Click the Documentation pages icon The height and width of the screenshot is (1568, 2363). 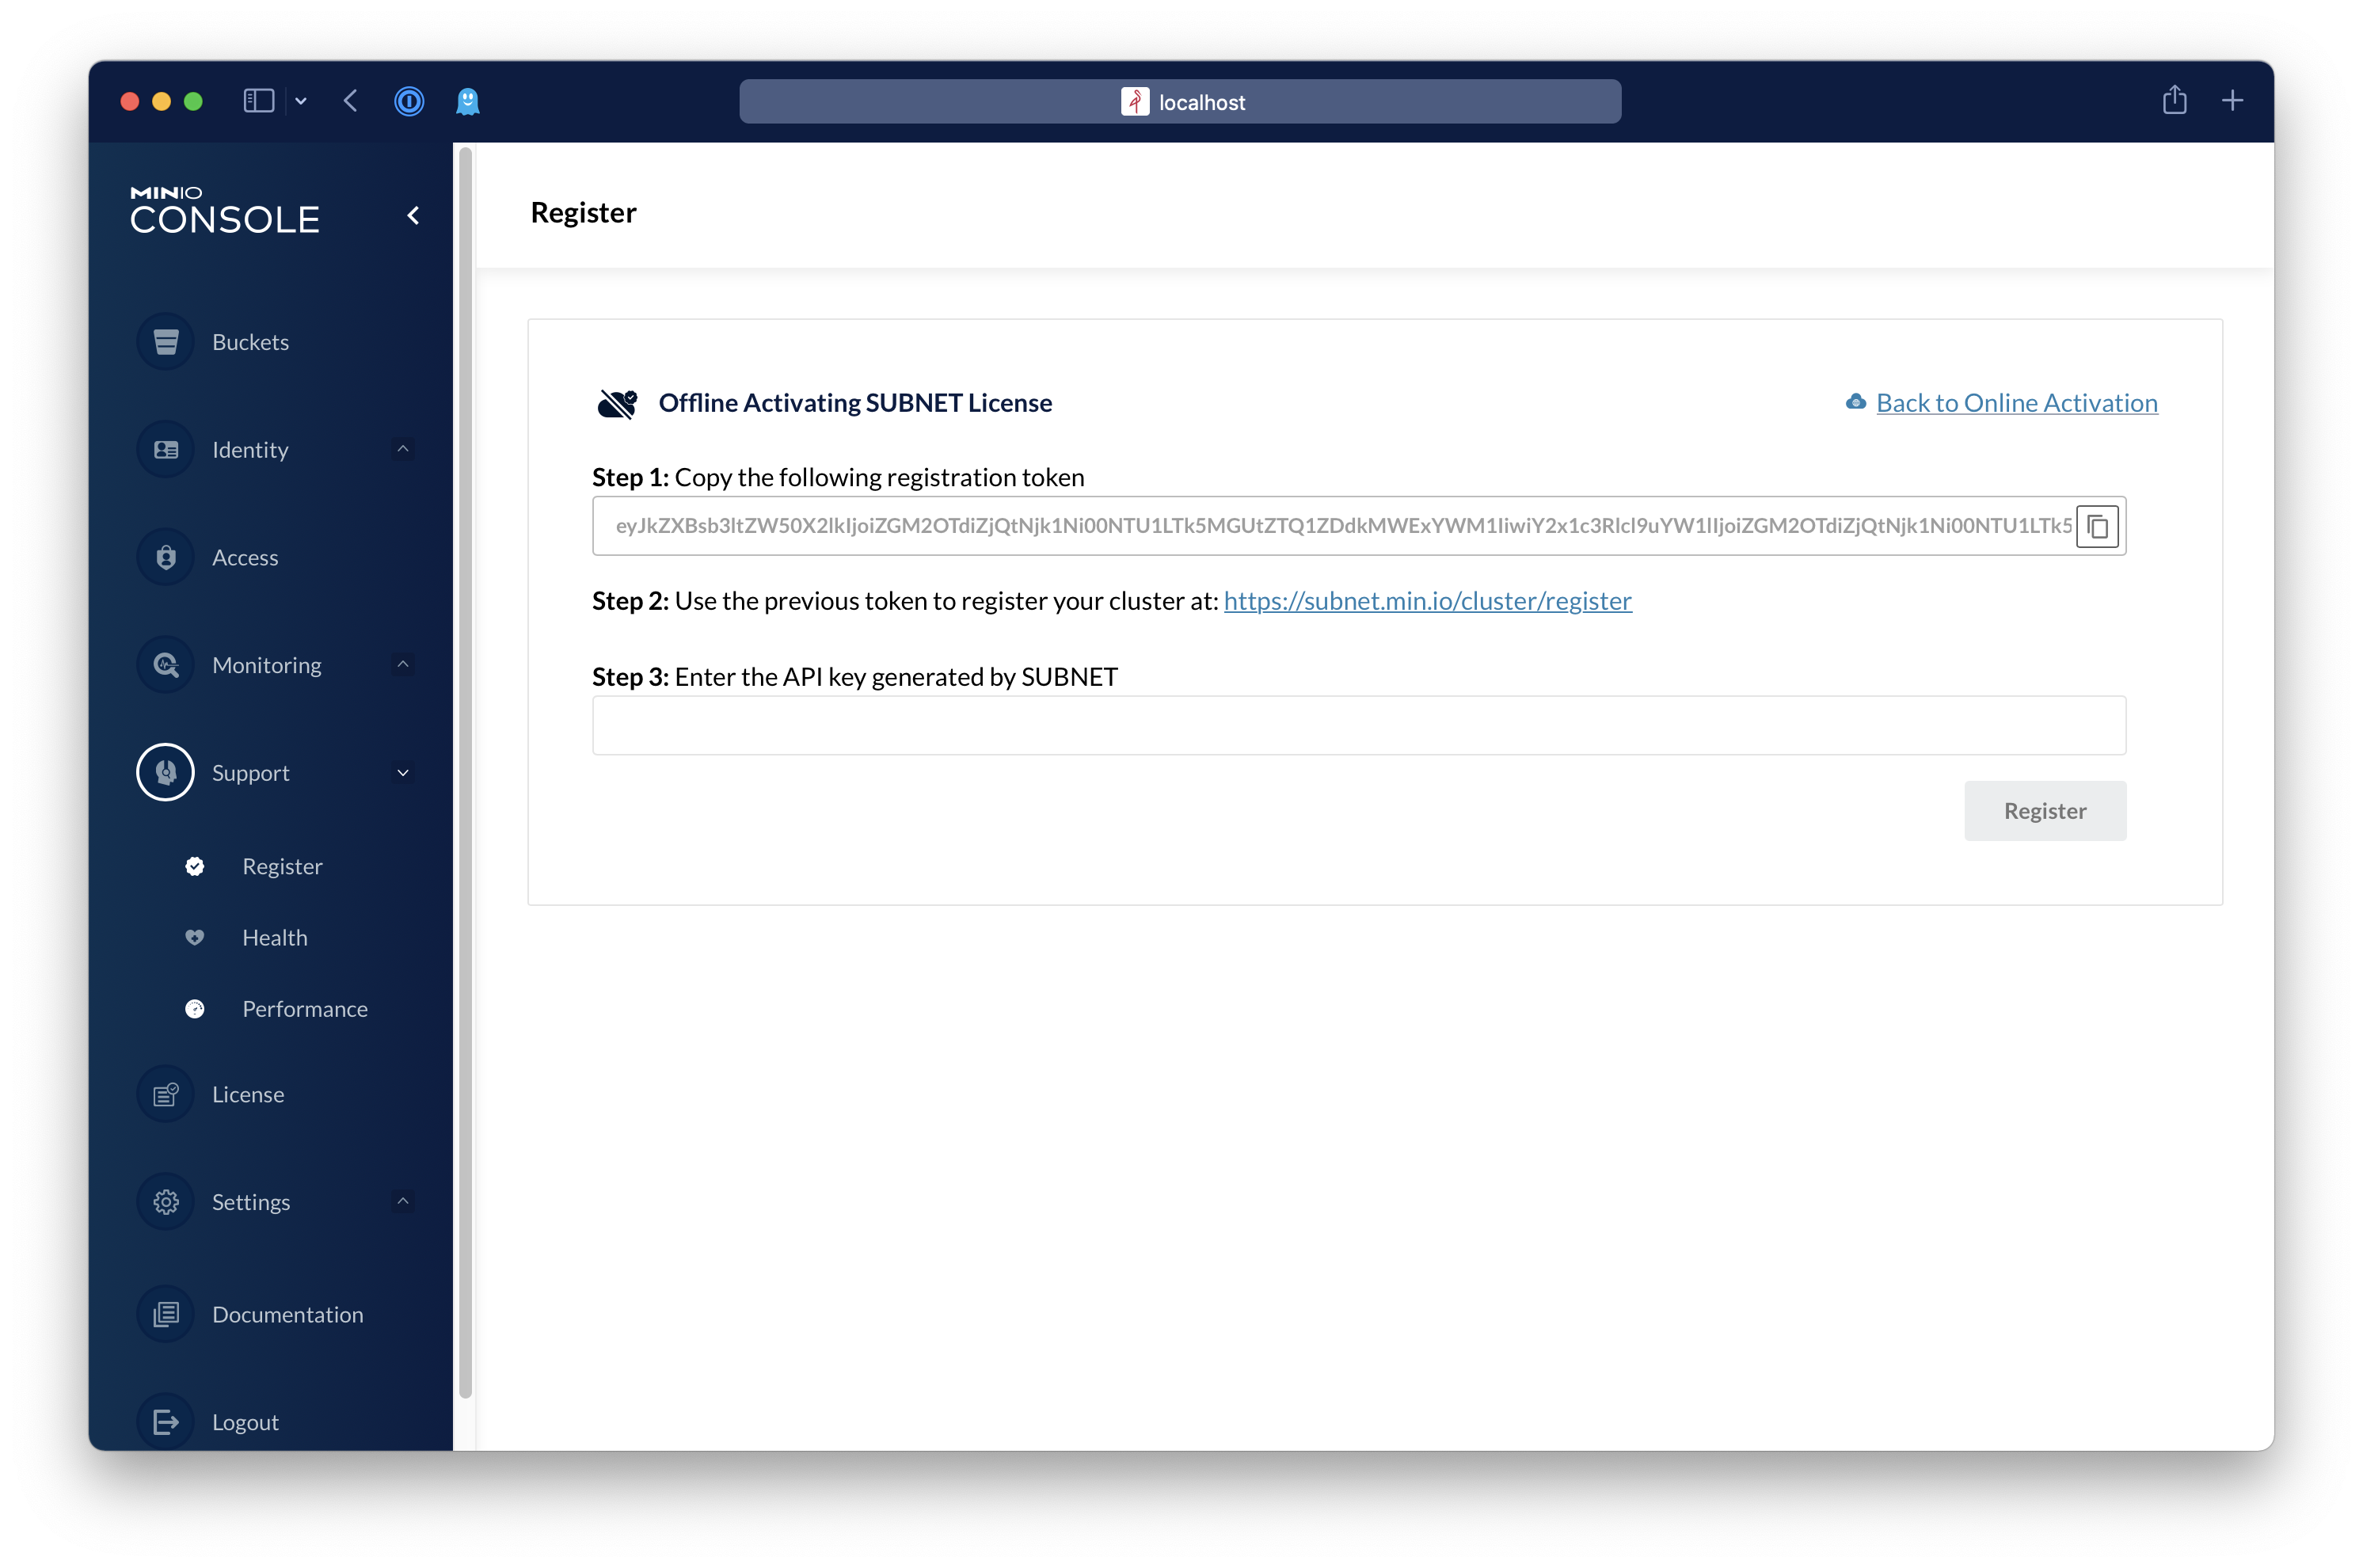point(166,1314)
